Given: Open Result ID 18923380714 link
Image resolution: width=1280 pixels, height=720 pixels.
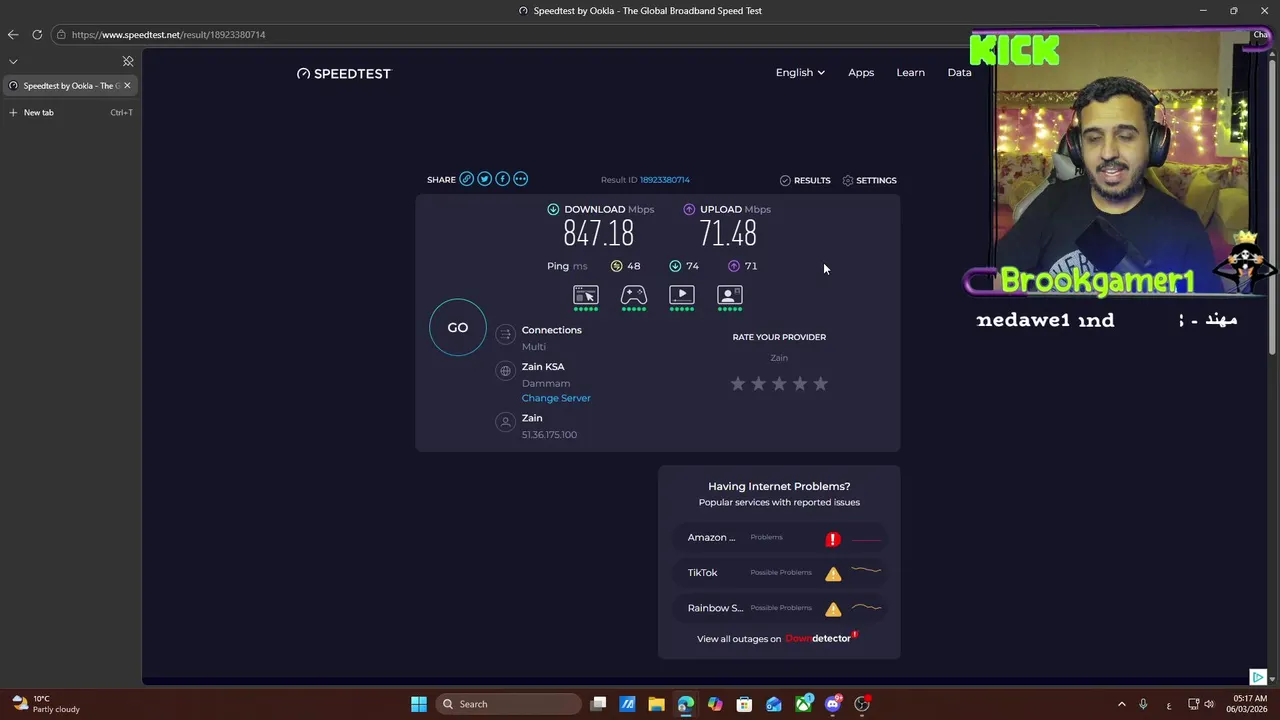Looking at the screenshot, I should [665, 180].
